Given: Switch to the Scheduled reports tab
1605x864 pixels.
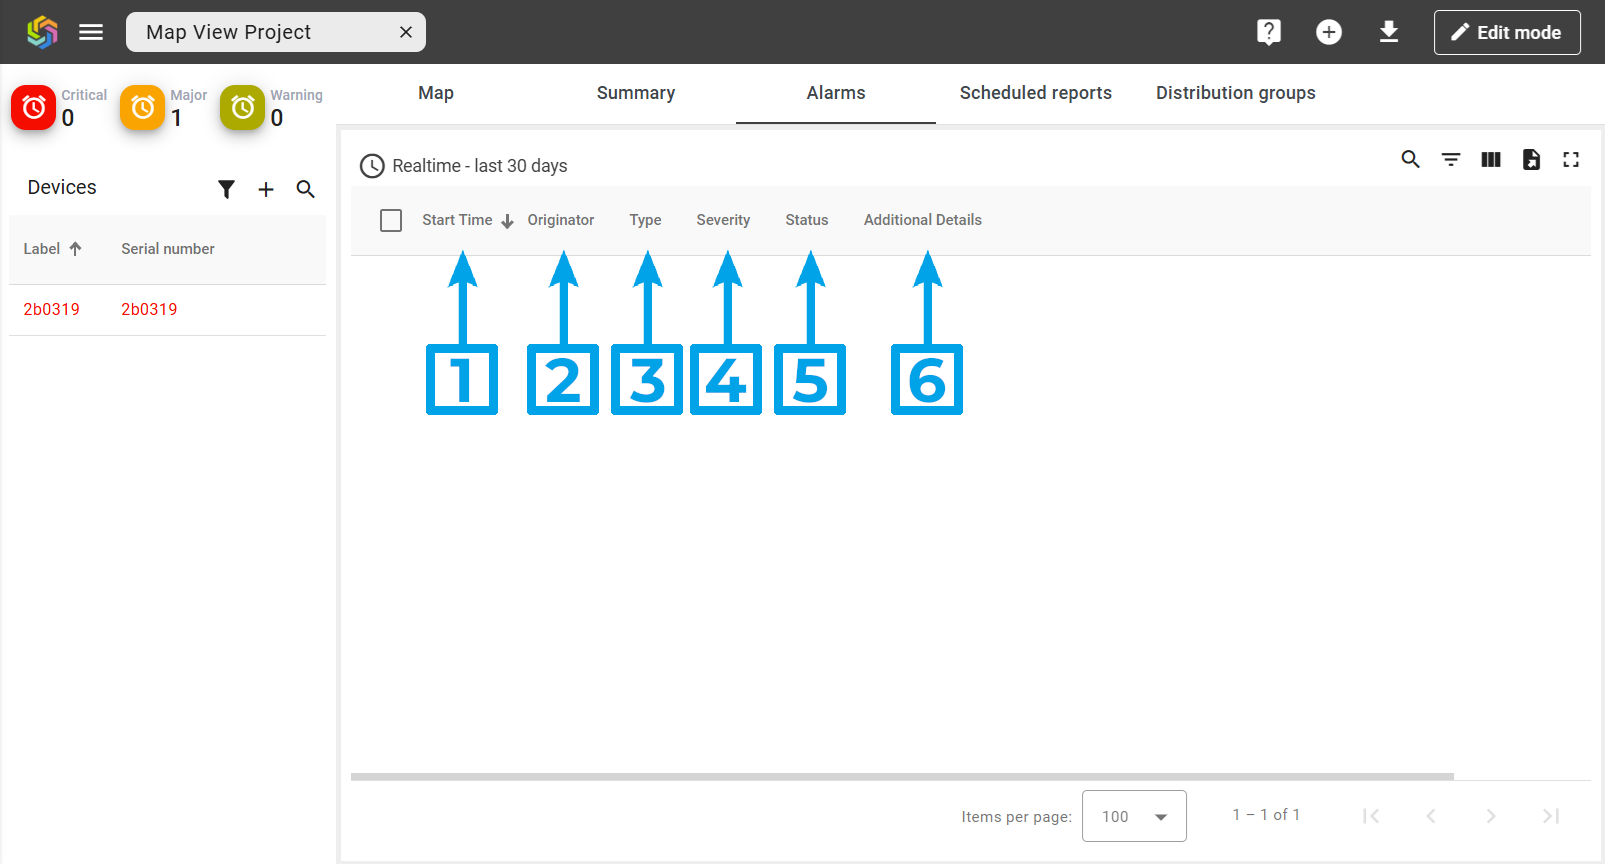Looking at the screenshot, I should click(1035, 93).
